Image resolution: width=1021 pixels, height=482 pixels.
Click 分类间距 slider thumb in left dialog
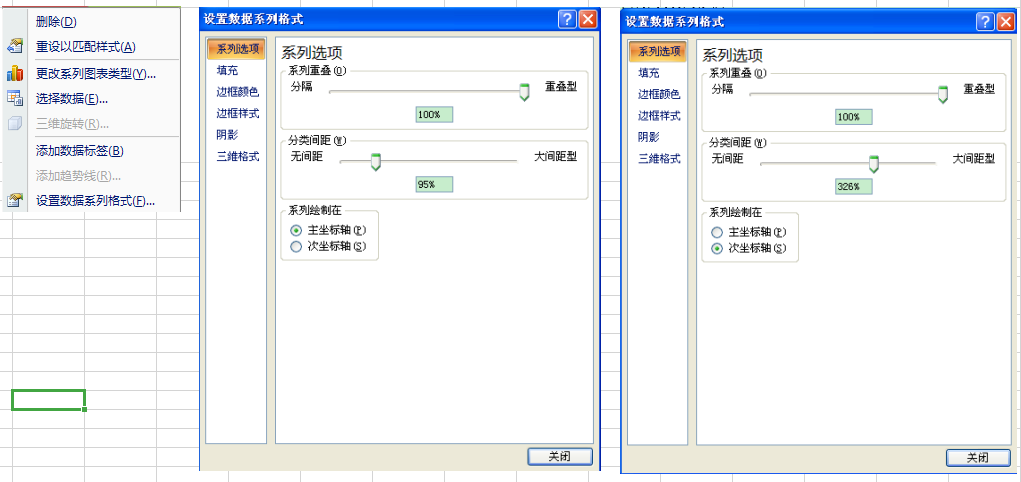point(375,162)
